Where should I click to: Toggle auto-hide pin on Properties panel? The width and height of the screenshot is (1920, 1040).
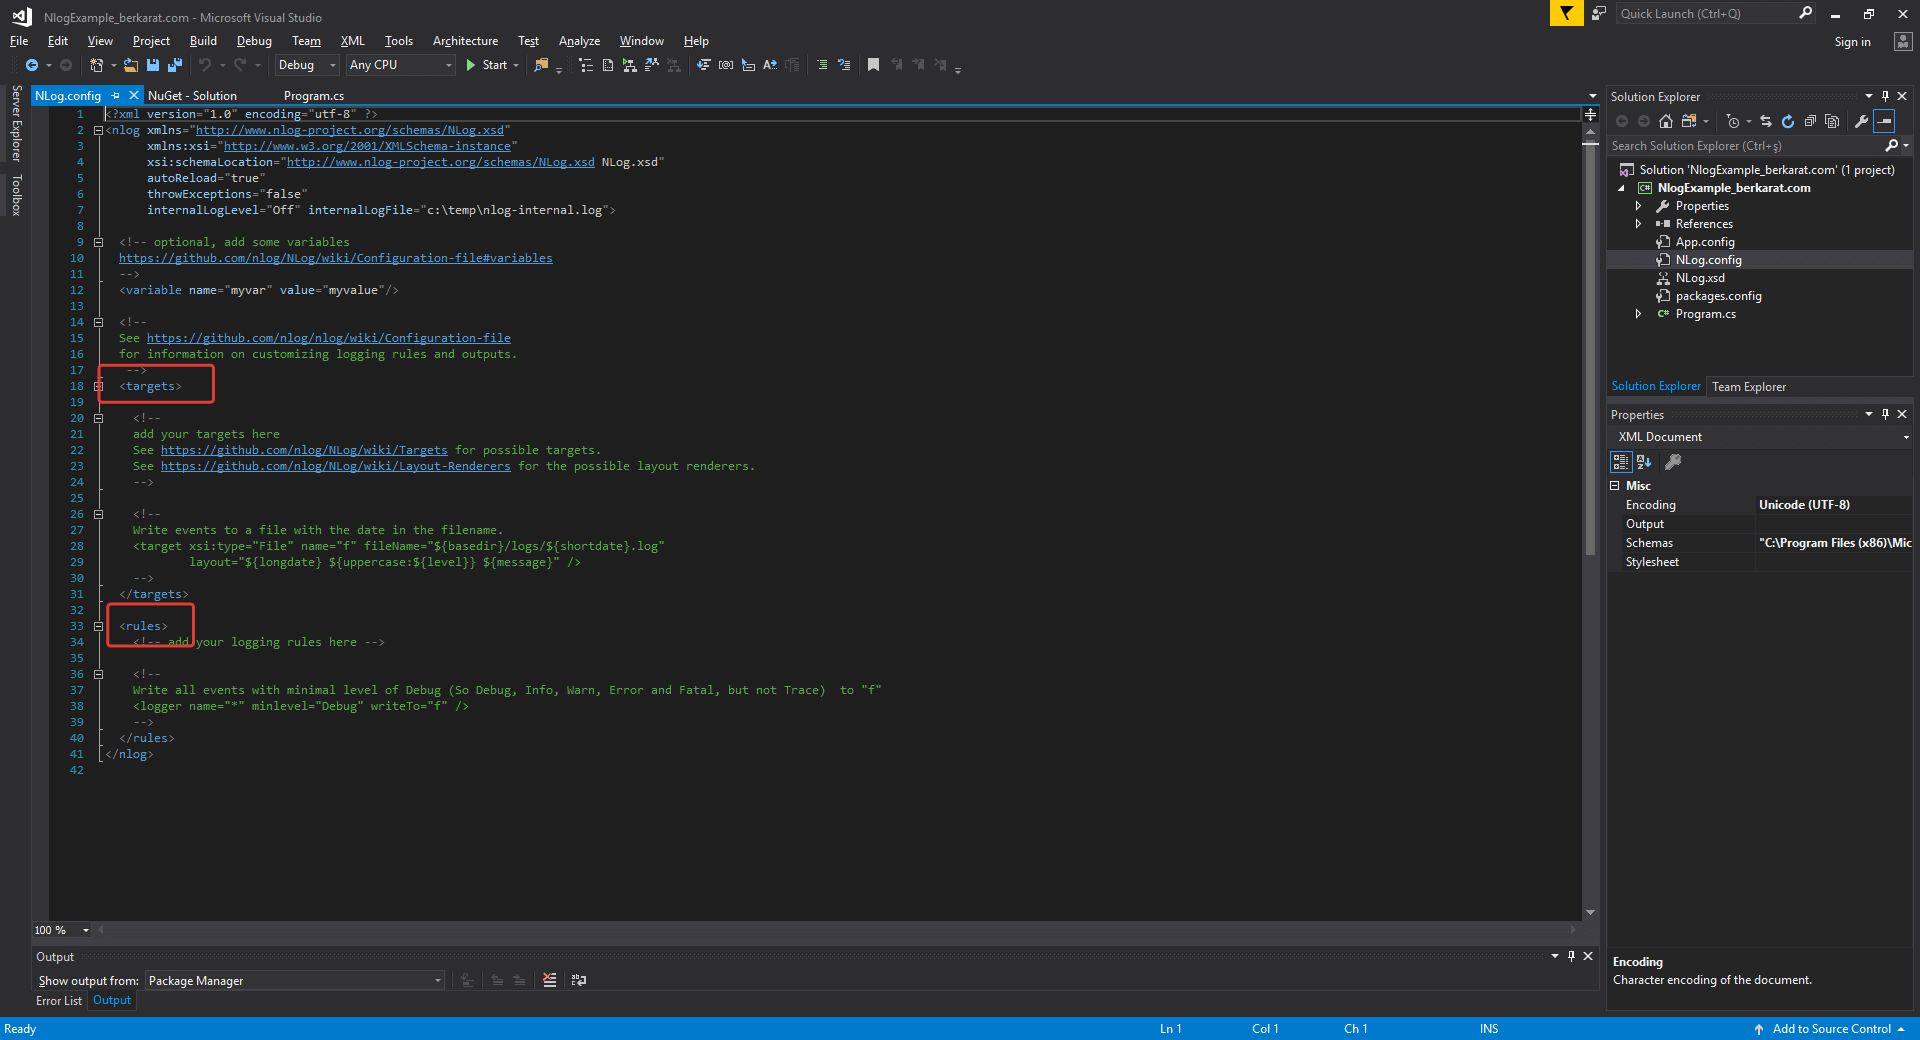(x=1885, y=414)
